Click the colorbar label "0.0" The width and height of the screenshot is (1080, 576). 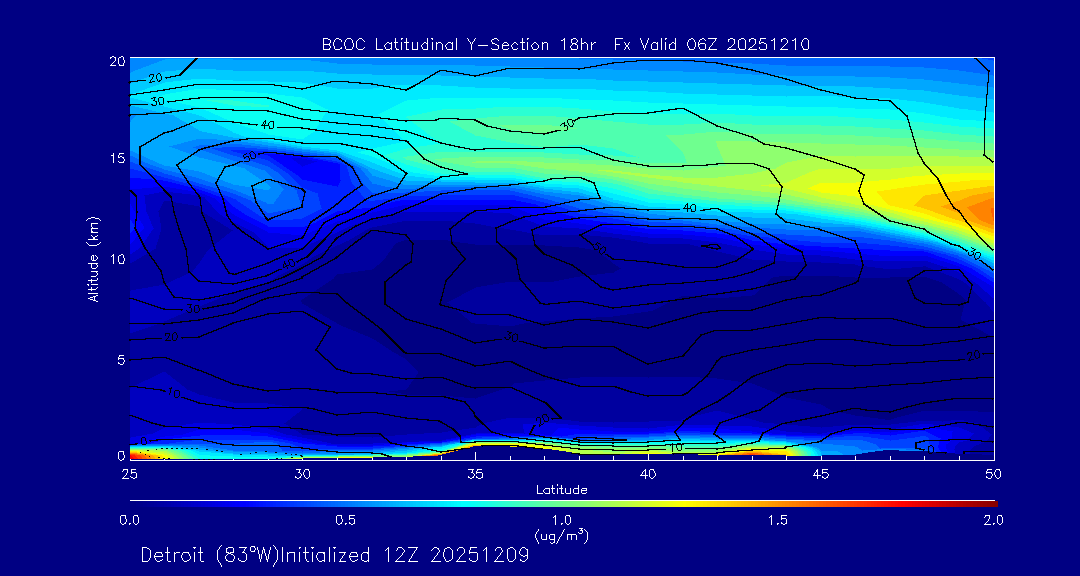coord(129,520)
